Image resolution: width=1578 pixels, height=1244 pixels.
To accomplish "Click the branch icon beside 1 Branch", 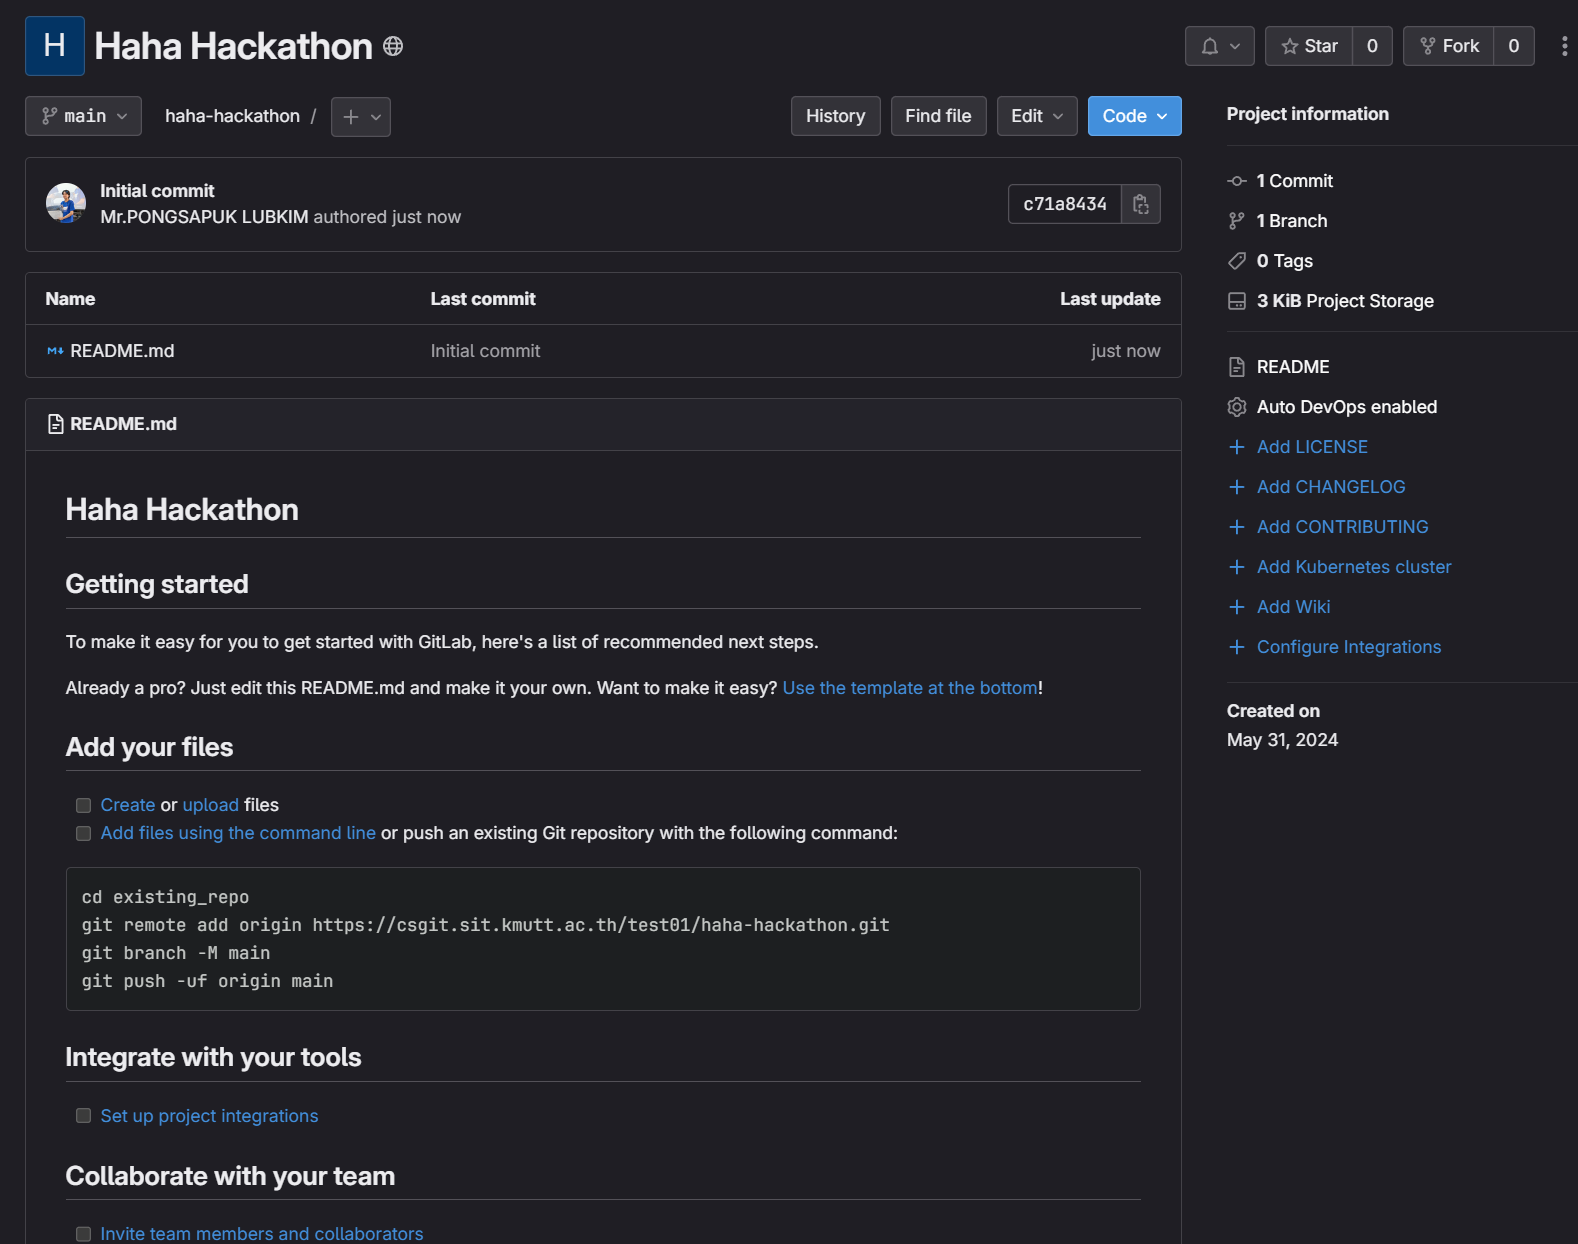I will click(1237, 221).
